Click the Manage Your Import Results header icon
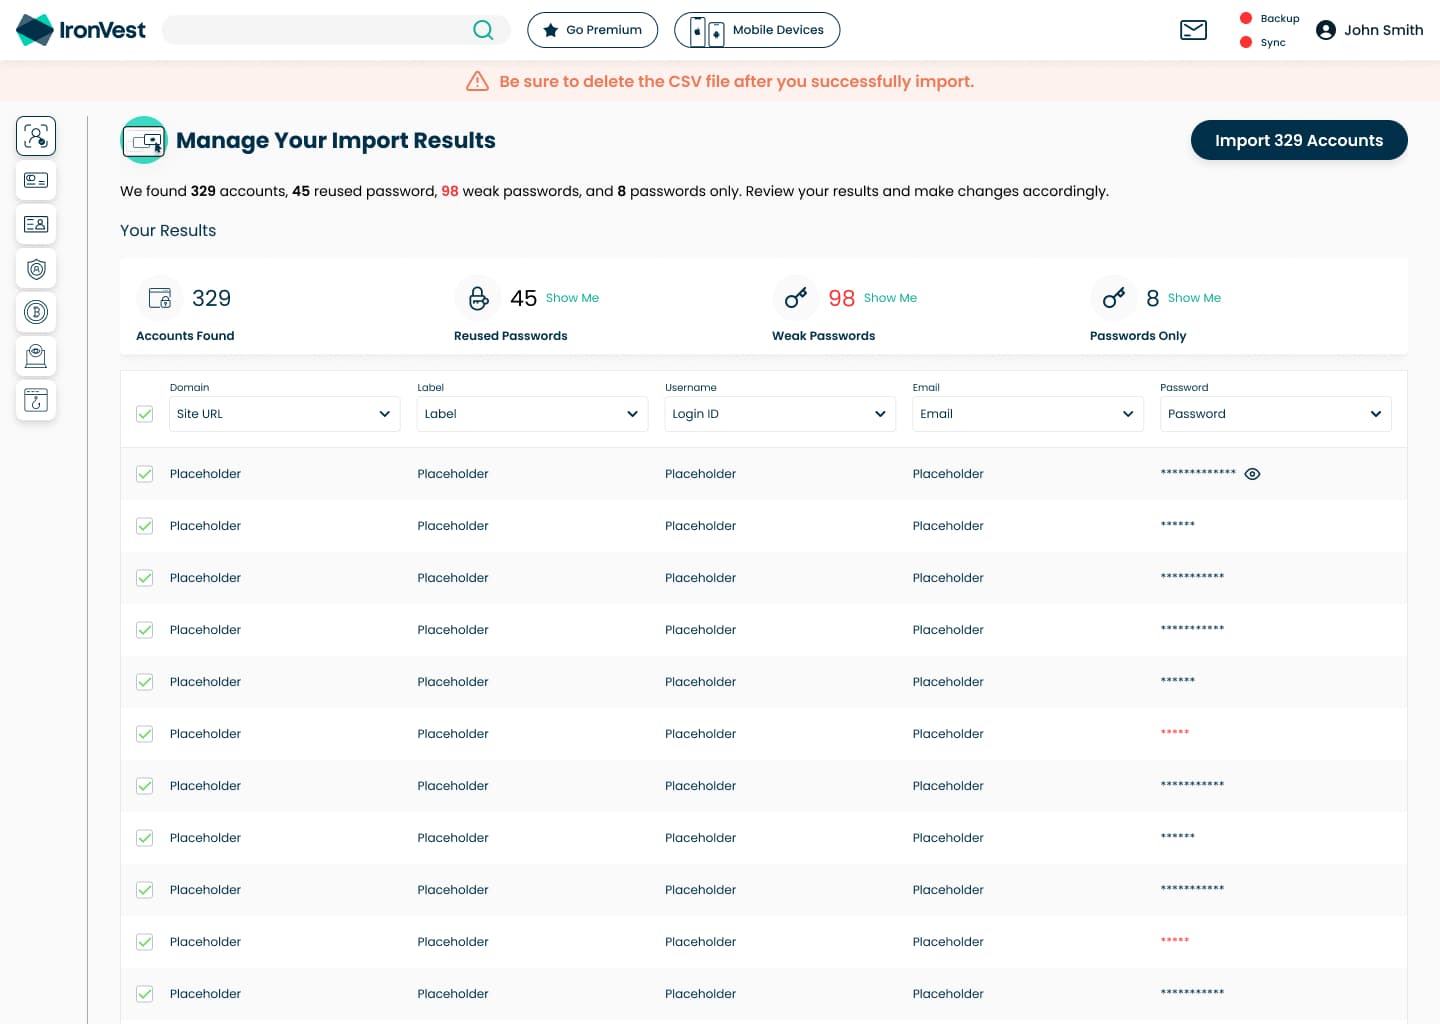This screenshot has width=1440, height=1024. pos(144,140)
